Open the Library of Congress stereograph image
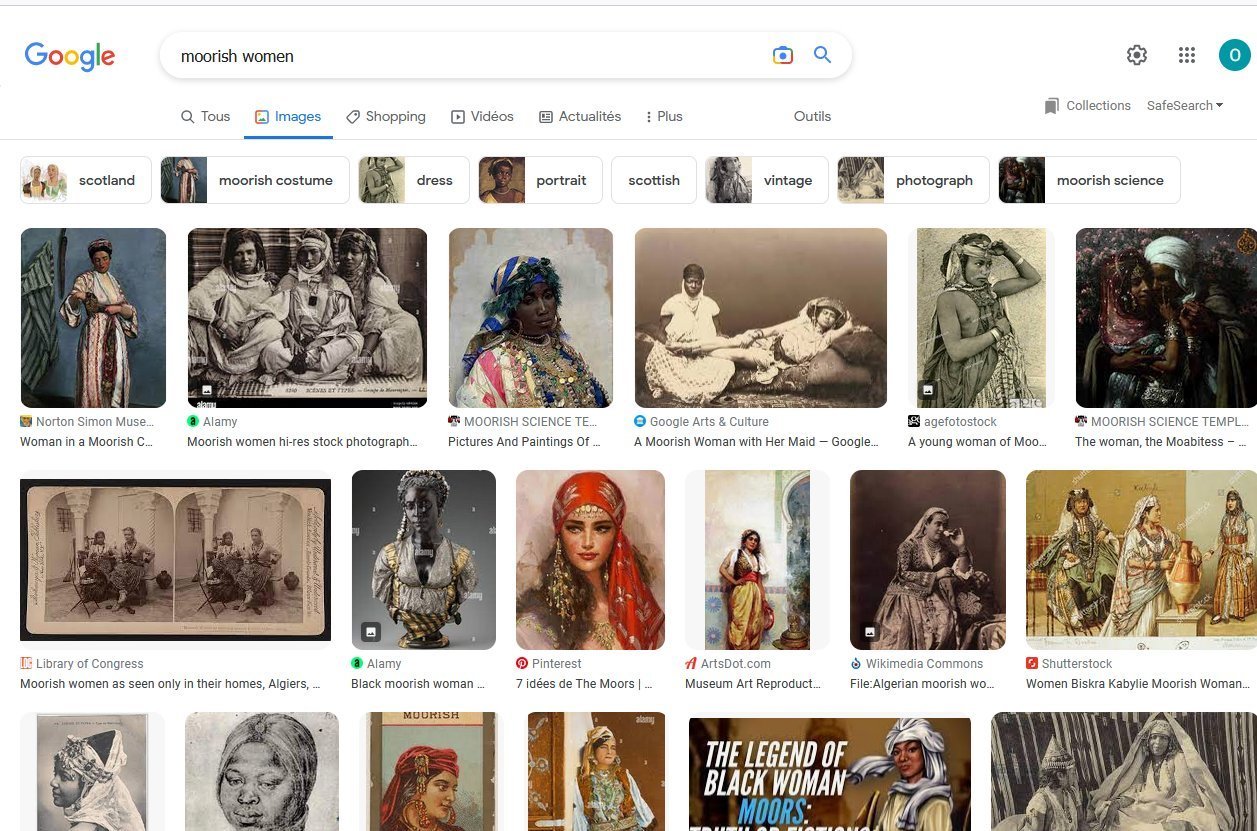This screenshot has height=831, width=1257. tap(176, 560)
